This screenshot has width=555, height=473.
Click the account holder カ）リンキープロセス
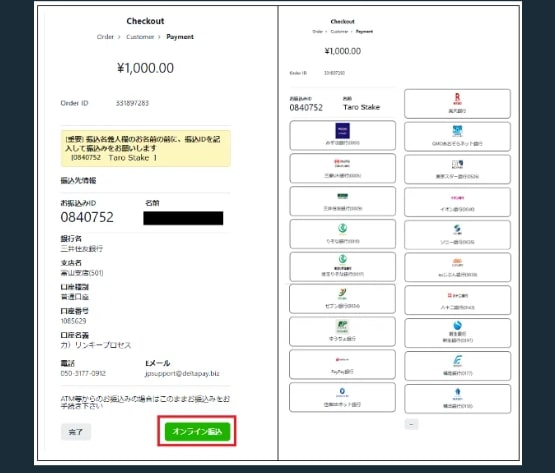coord(96,345)
